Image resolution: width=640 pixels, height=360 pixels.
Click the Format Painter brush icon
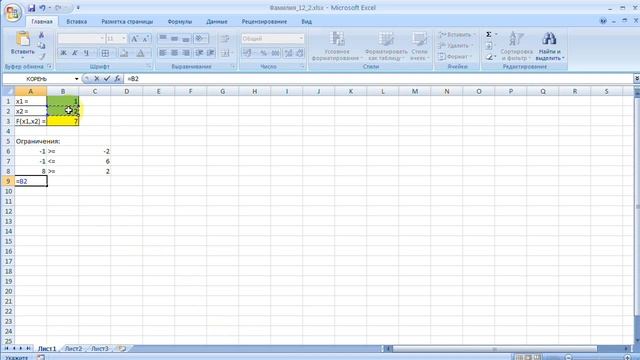coord(41,56)
